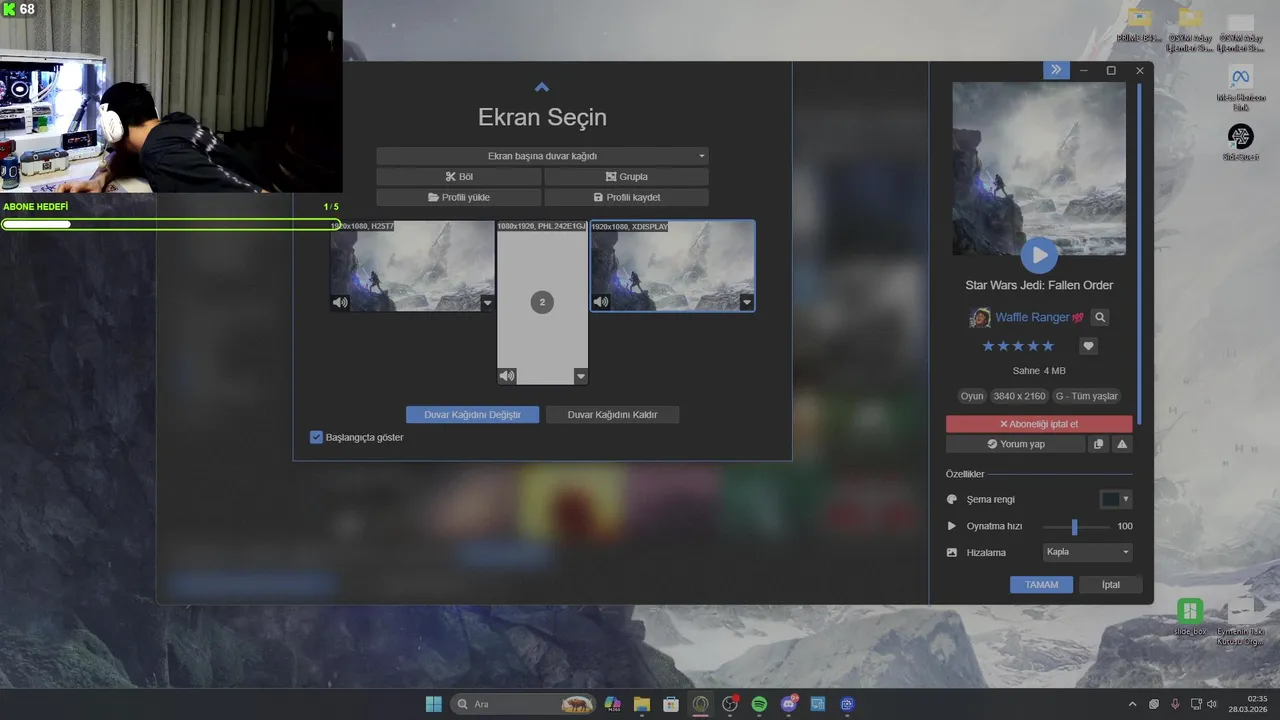Rate the wallpaper five stars
This screenshot has width=1280, height=720.
pos(1048,346)
